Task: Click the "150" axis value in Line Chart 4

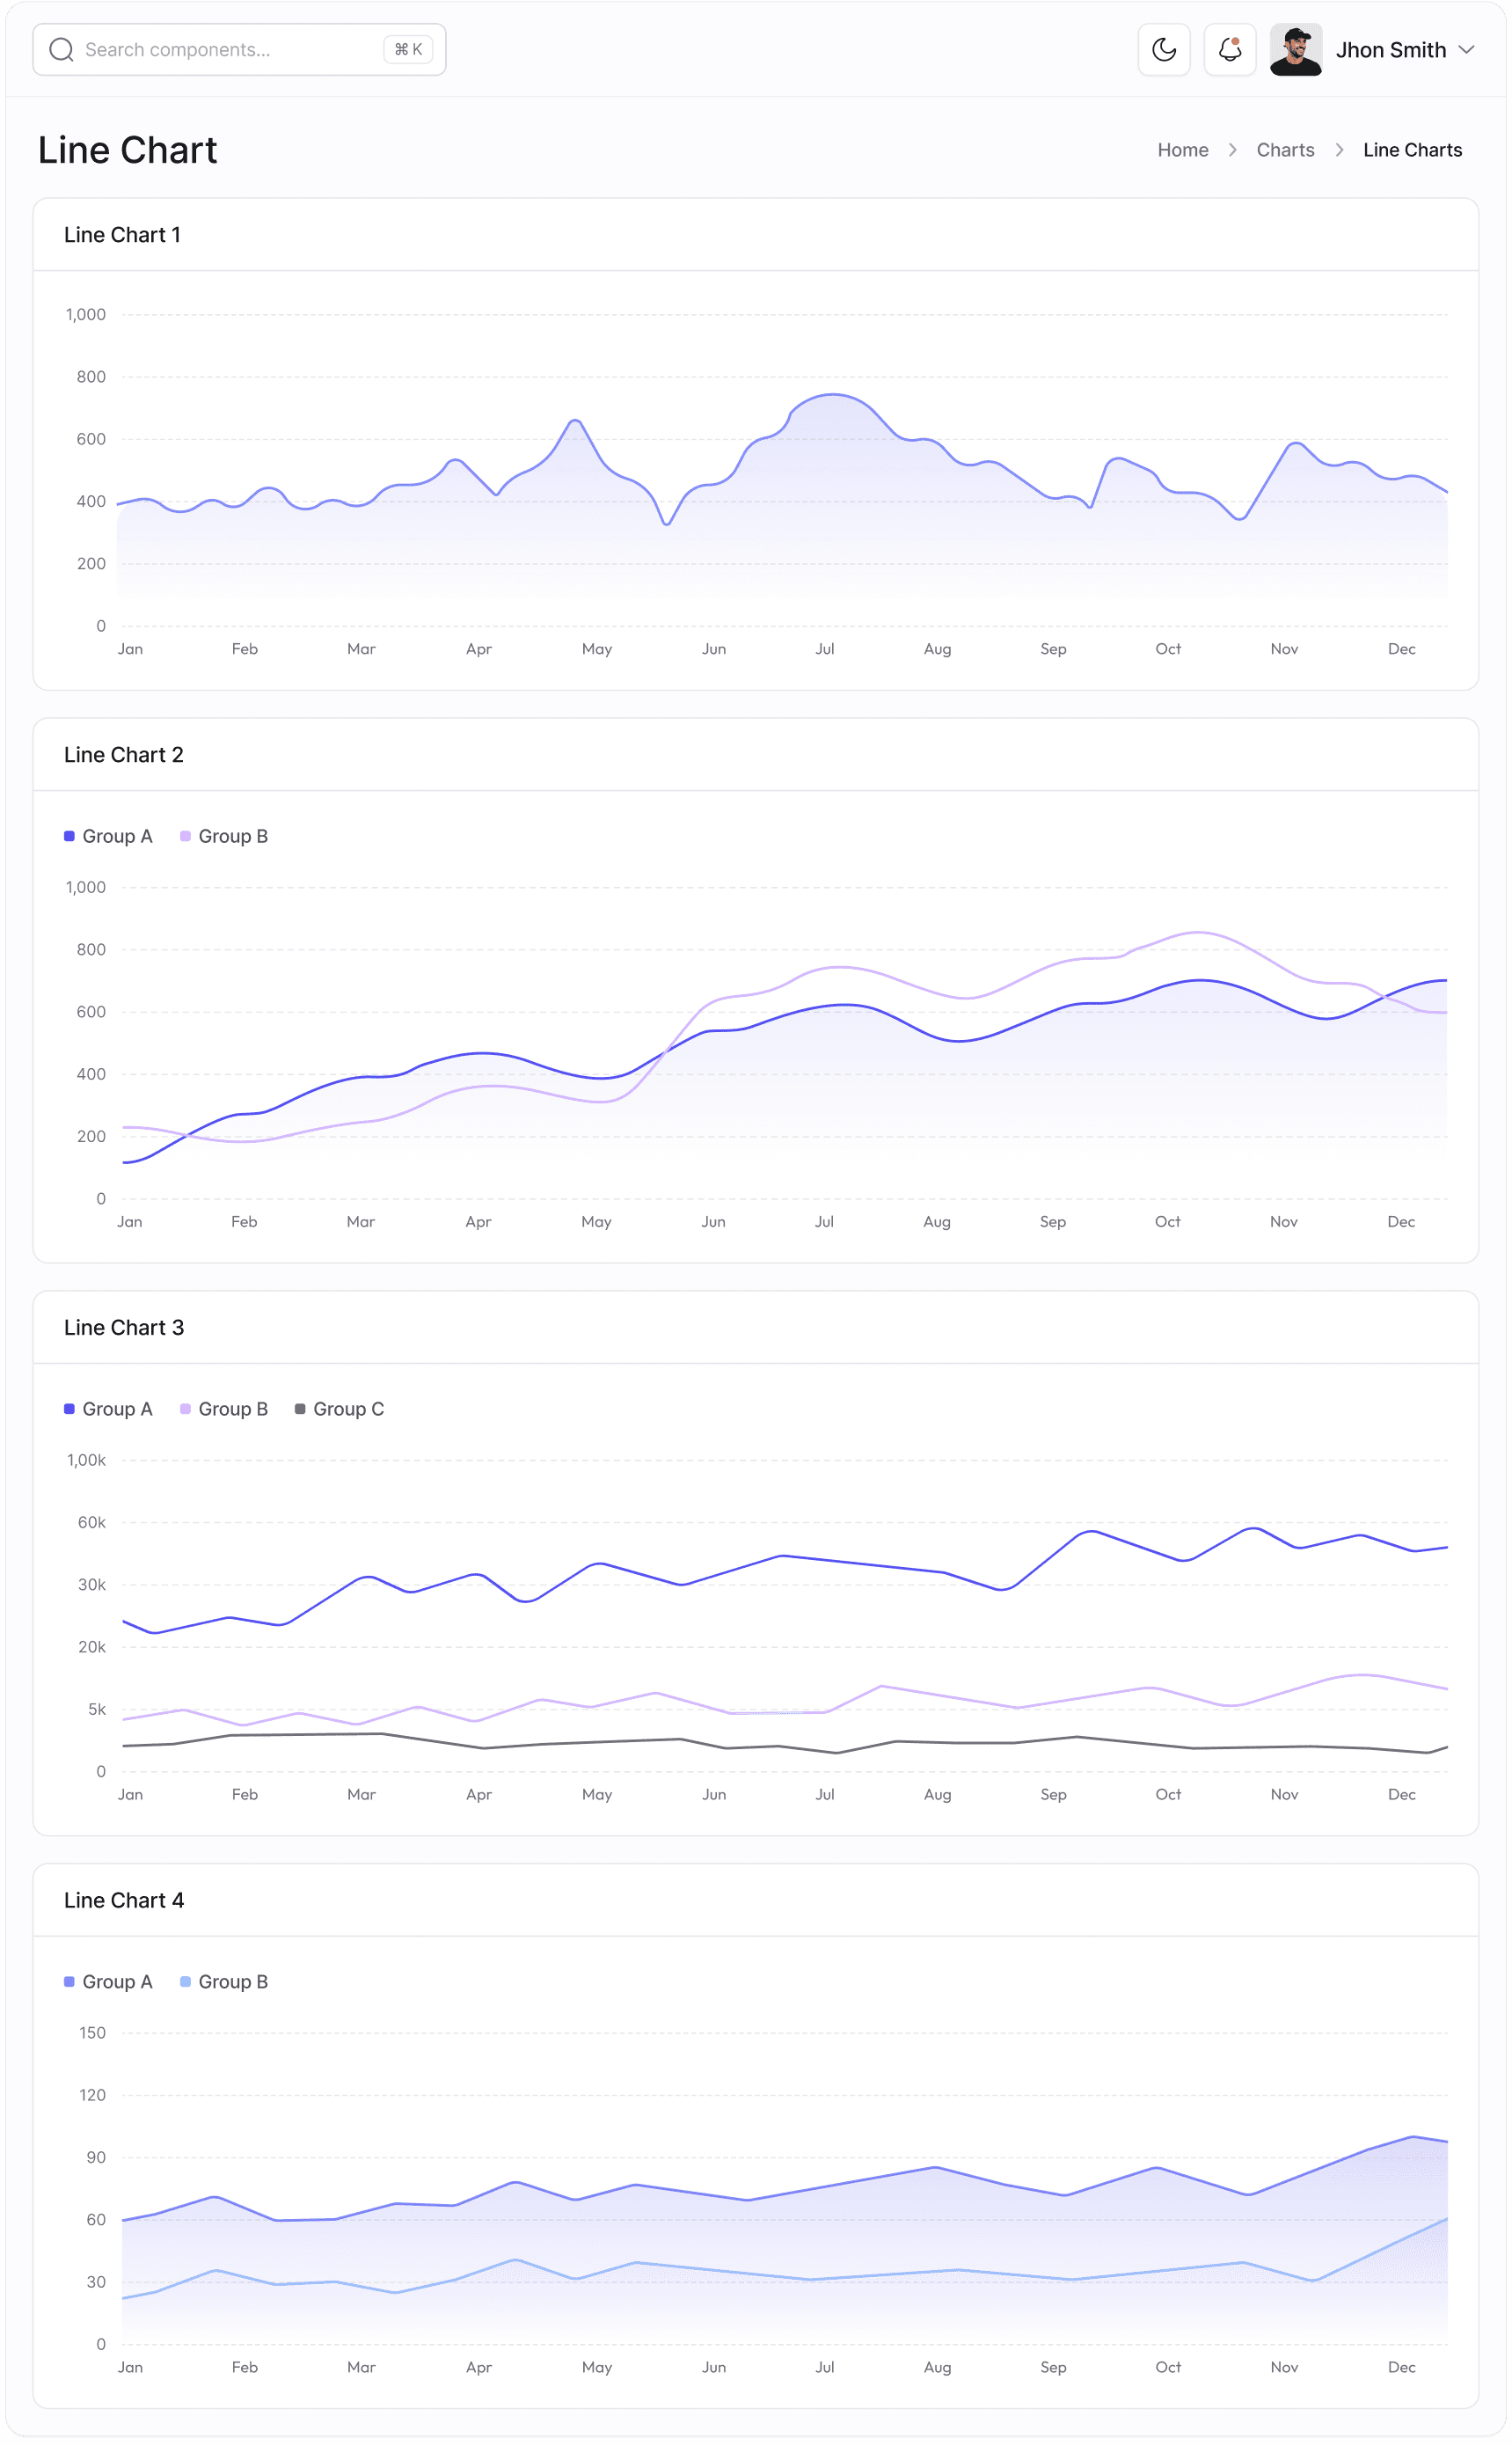Action: 92,2033
